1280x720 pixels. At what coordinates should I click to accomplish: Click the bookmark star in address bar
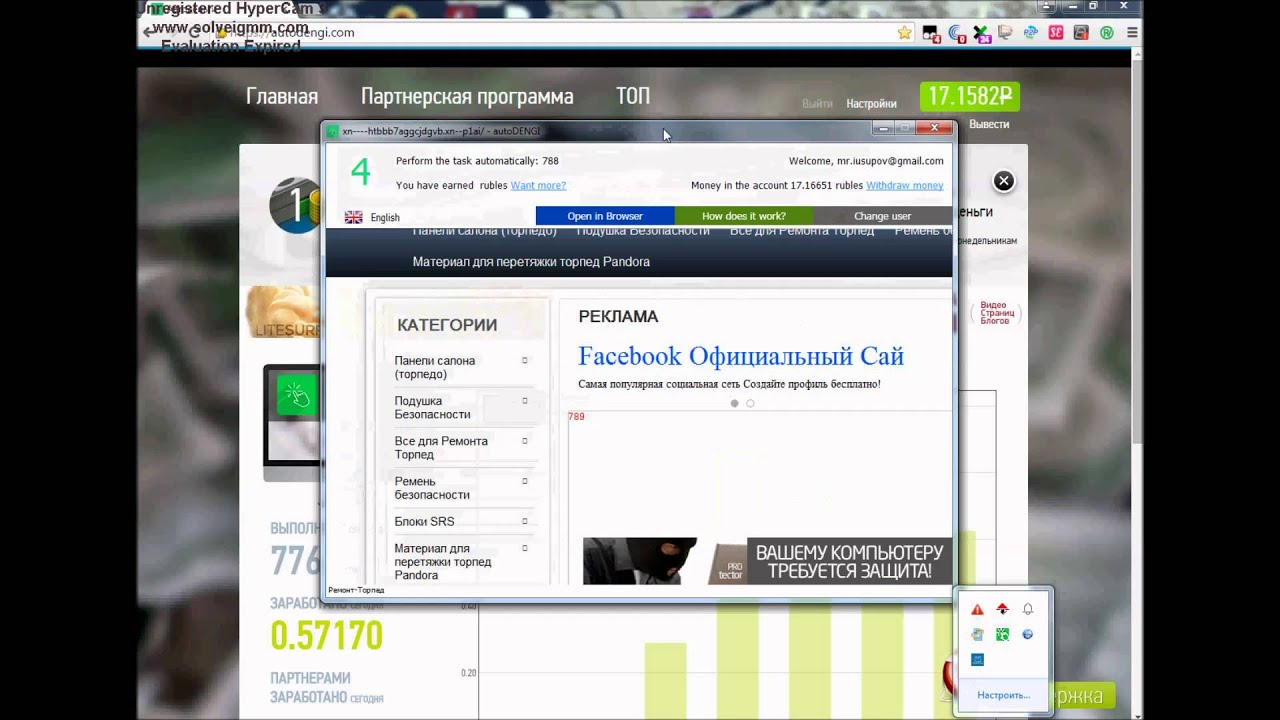click(x=905, y=32)
